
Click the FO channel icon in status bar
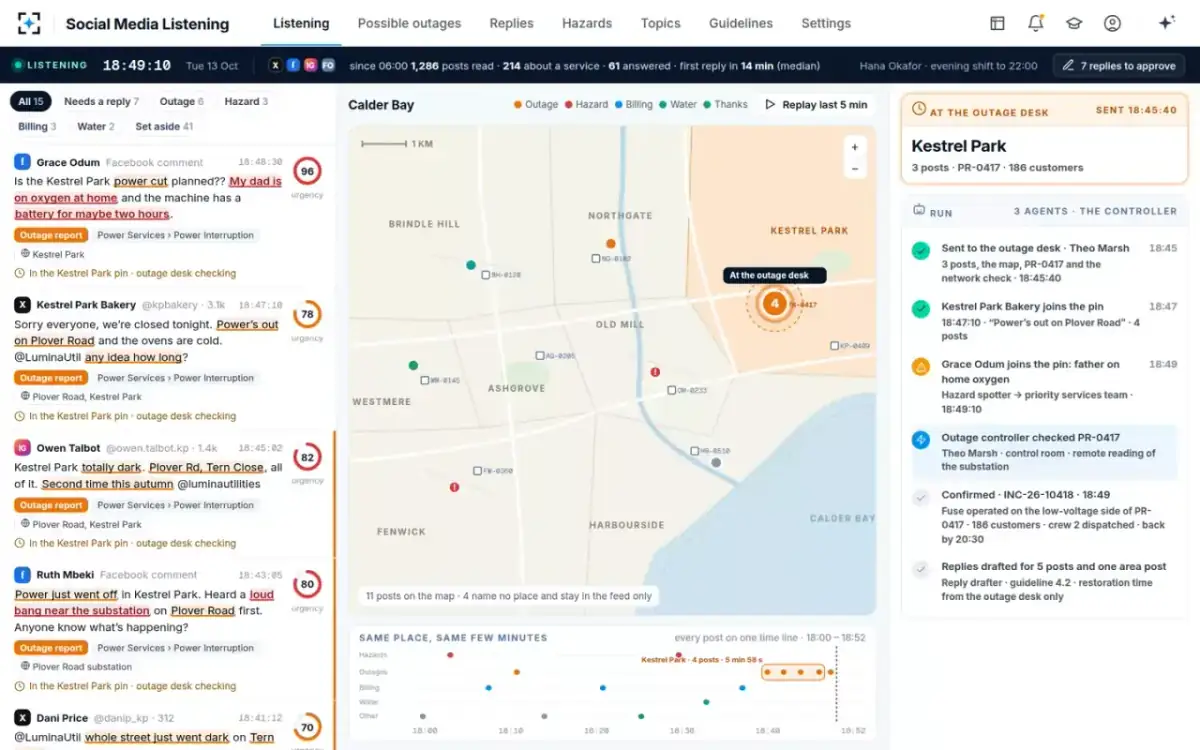click(328, 65)
